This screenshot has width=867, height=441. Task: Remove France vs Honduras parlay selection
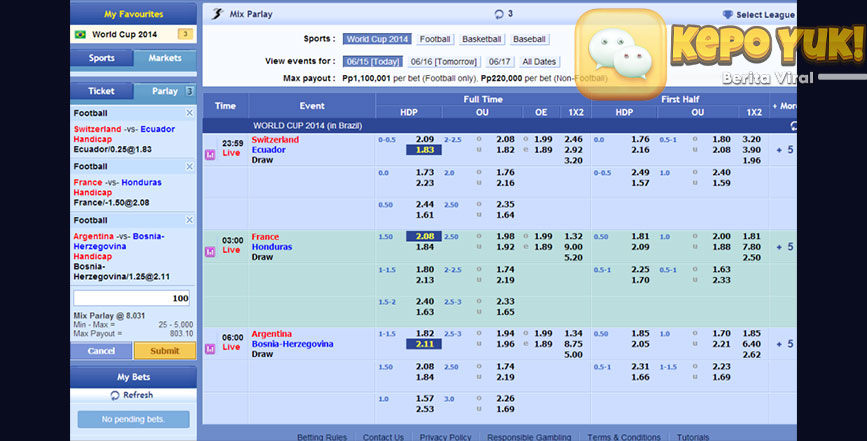pos(190,166)
